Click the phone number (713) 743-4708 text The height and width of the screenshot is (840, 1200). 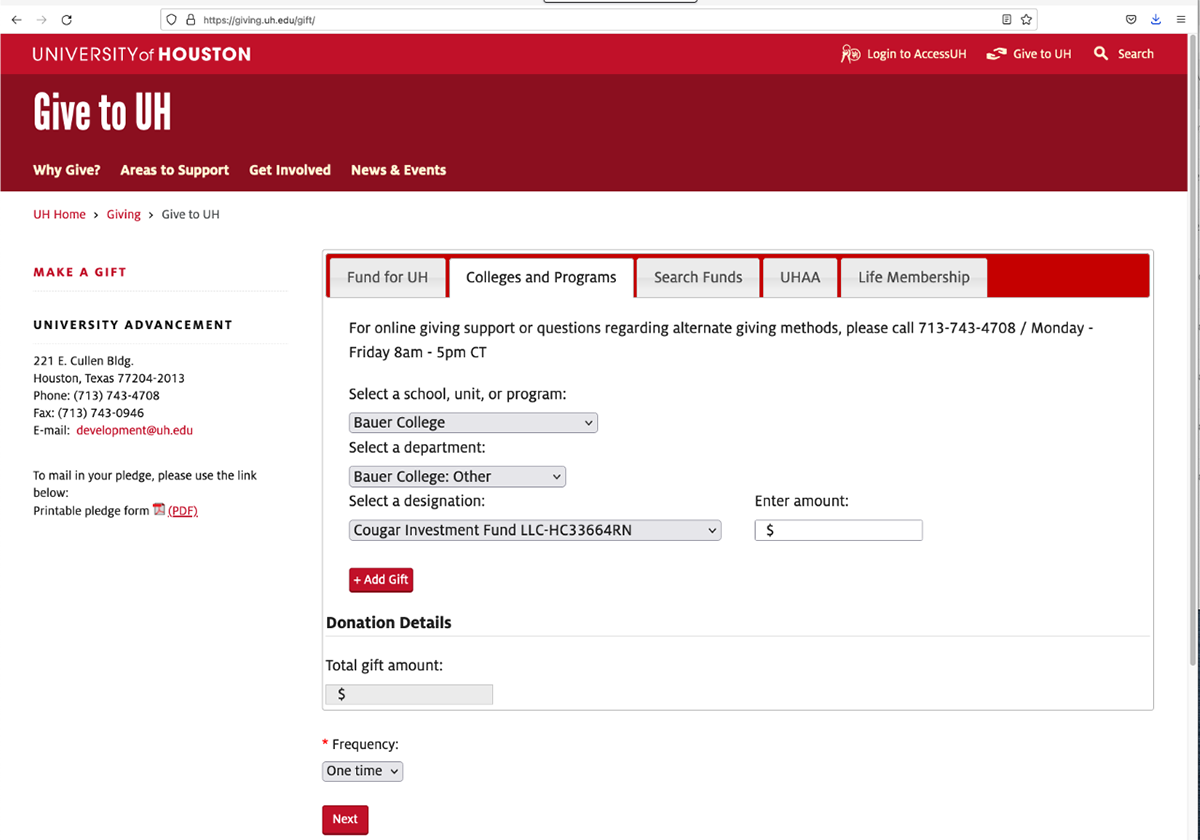(x=116, y=395)
